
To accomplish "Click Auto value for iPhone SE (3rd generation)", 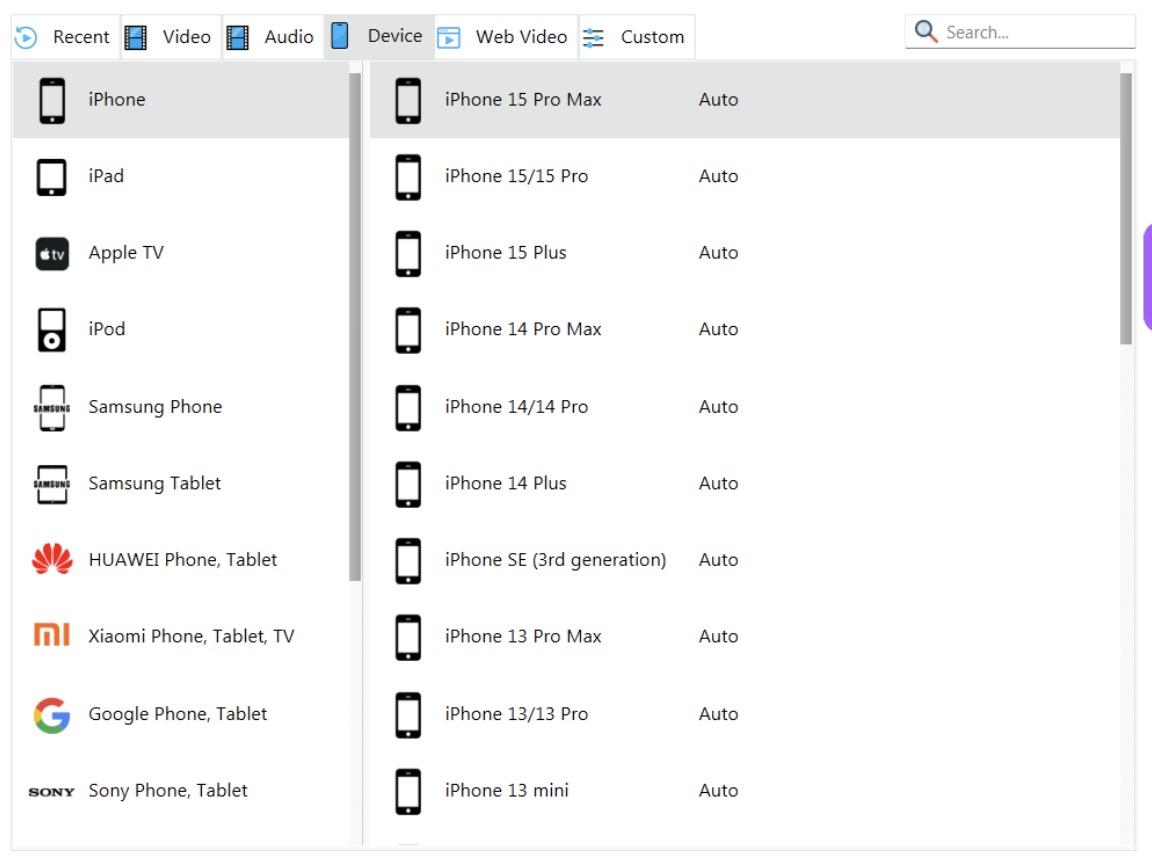I will [x=719, y=559].
